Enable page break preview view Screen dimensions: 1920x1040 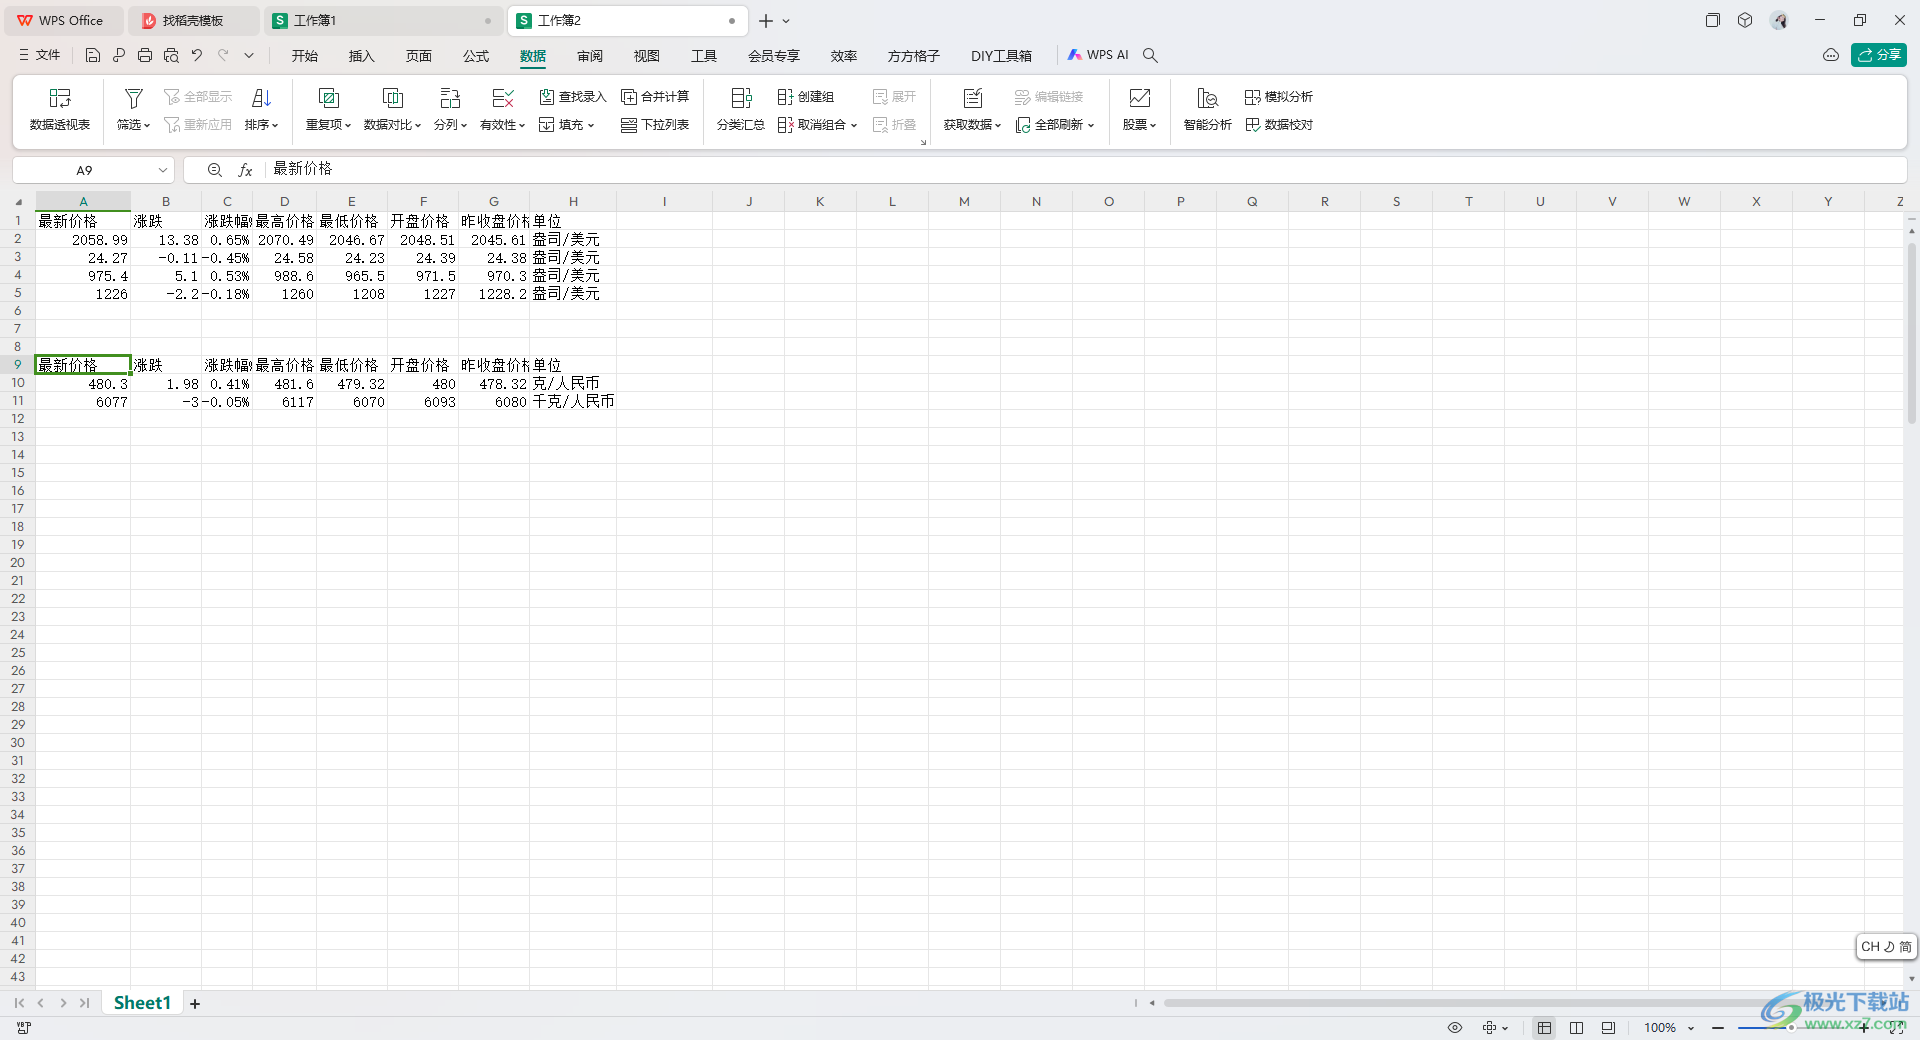point(1608,1028)
